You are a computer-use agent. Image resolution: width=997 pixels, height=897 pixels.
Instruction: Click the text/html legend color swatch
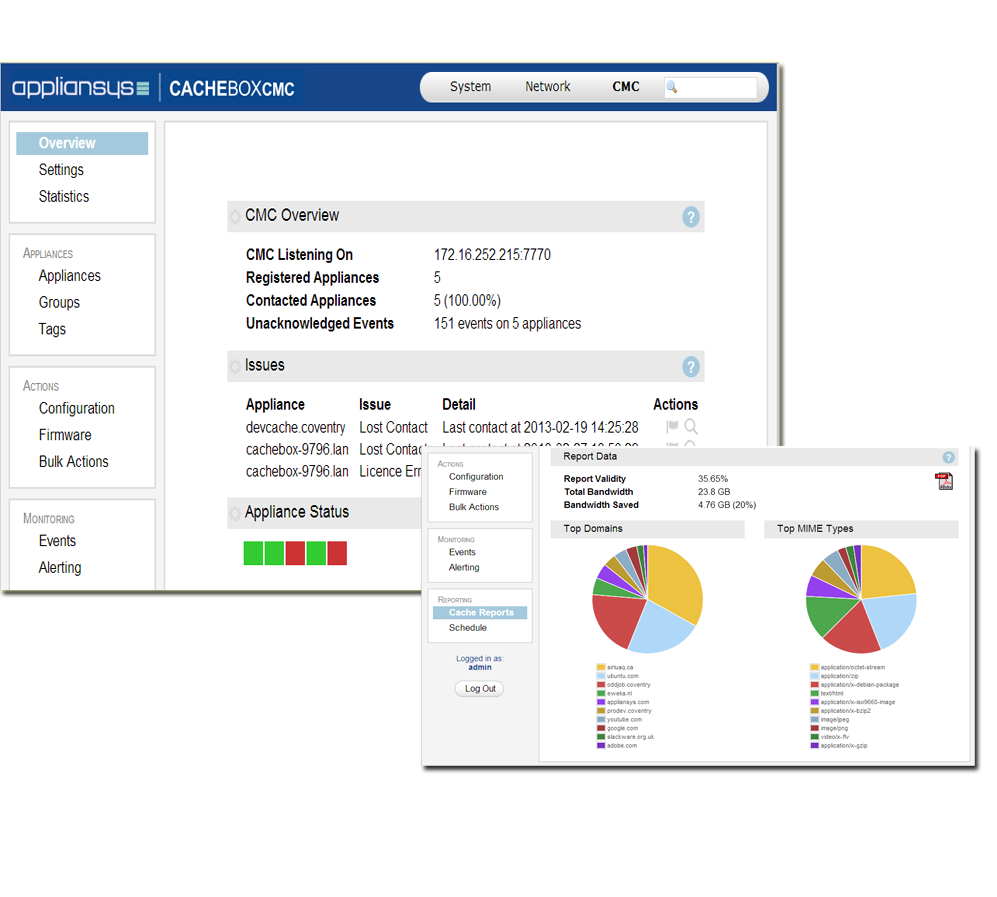(x=814, y=694)
